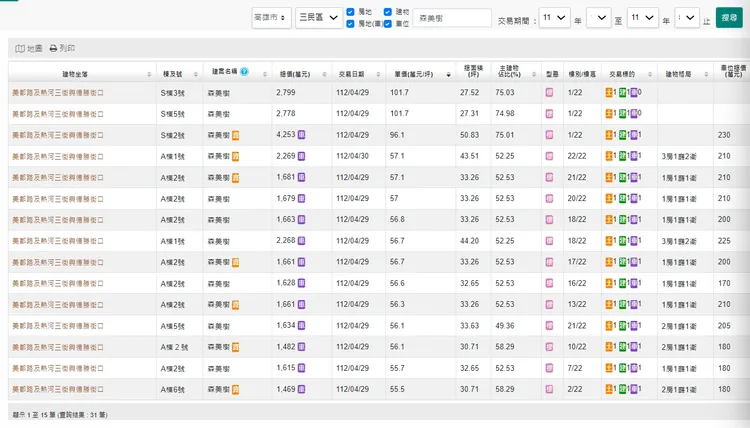
Task: Click orange 預 icon in the A棟1號 row
Action: coord(236,156)
